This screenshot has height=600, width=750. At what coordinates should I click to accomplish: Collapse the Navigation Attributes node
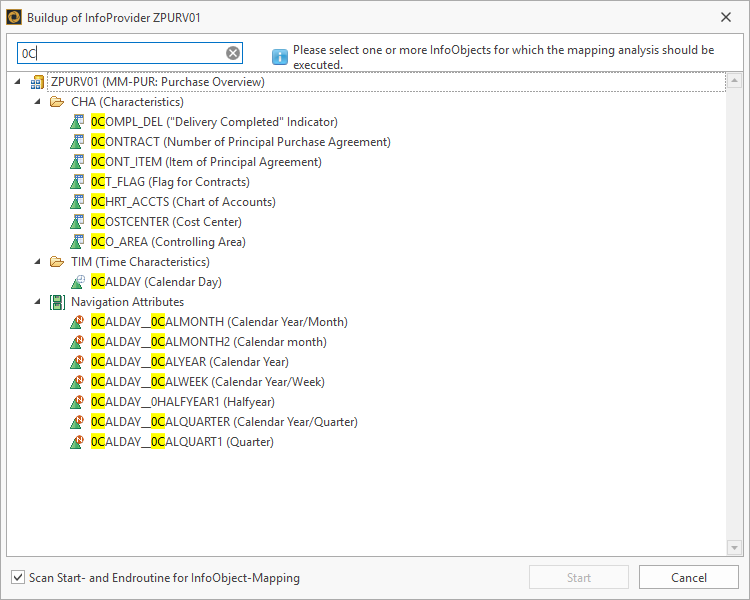point(38,302)
